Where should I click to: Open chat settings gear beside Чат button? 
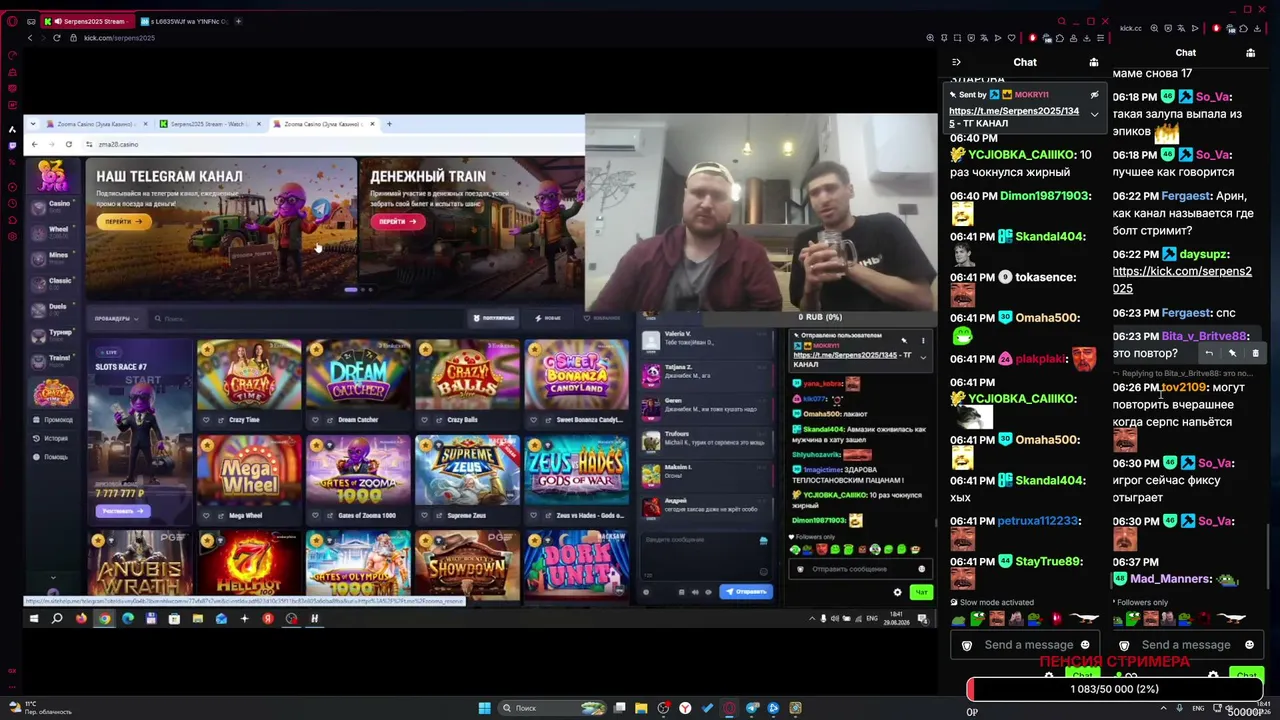897,592
